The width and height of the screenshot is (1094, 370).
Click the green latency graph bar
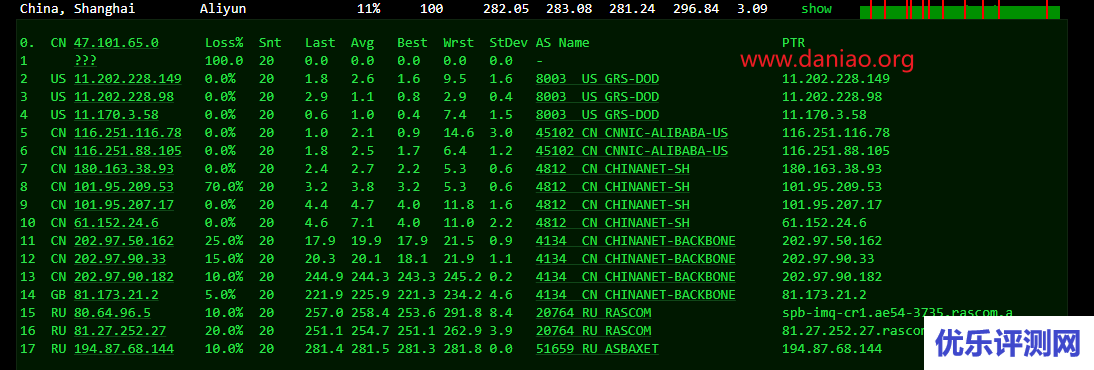coord(959,12)
